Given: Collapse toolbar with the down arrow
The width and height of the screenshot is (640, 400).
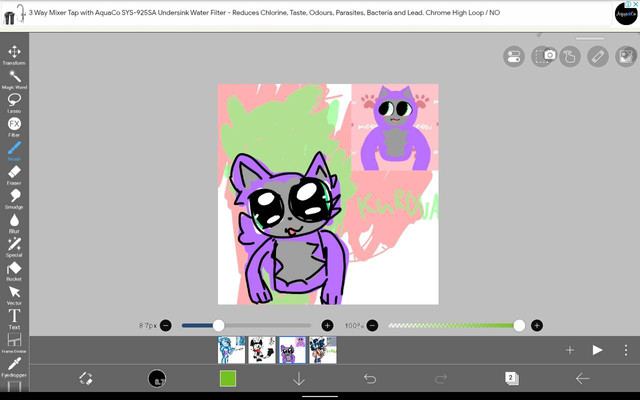Looking at the screenshot, I should (298, 379).
